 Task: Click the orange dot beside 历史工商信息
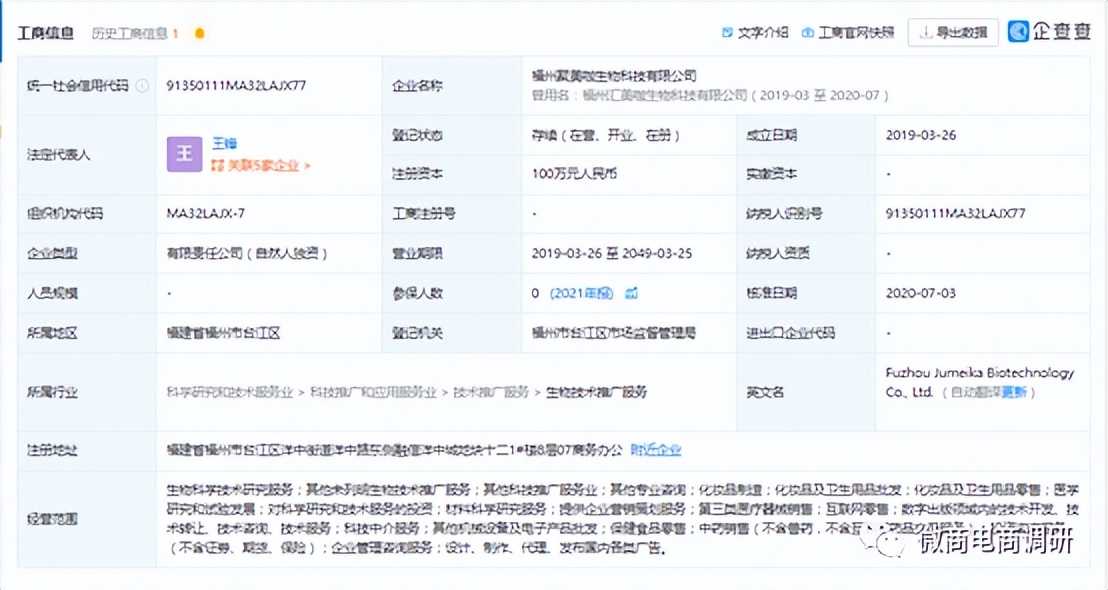point(200,32)
